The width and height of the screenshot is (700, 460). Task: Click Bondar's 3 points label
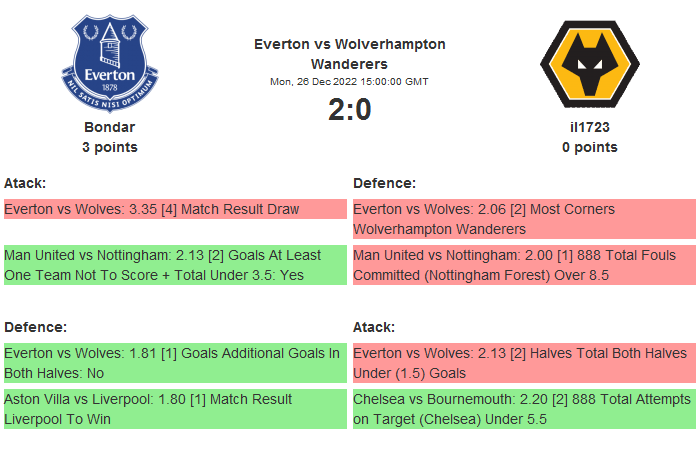pos(110,147)
